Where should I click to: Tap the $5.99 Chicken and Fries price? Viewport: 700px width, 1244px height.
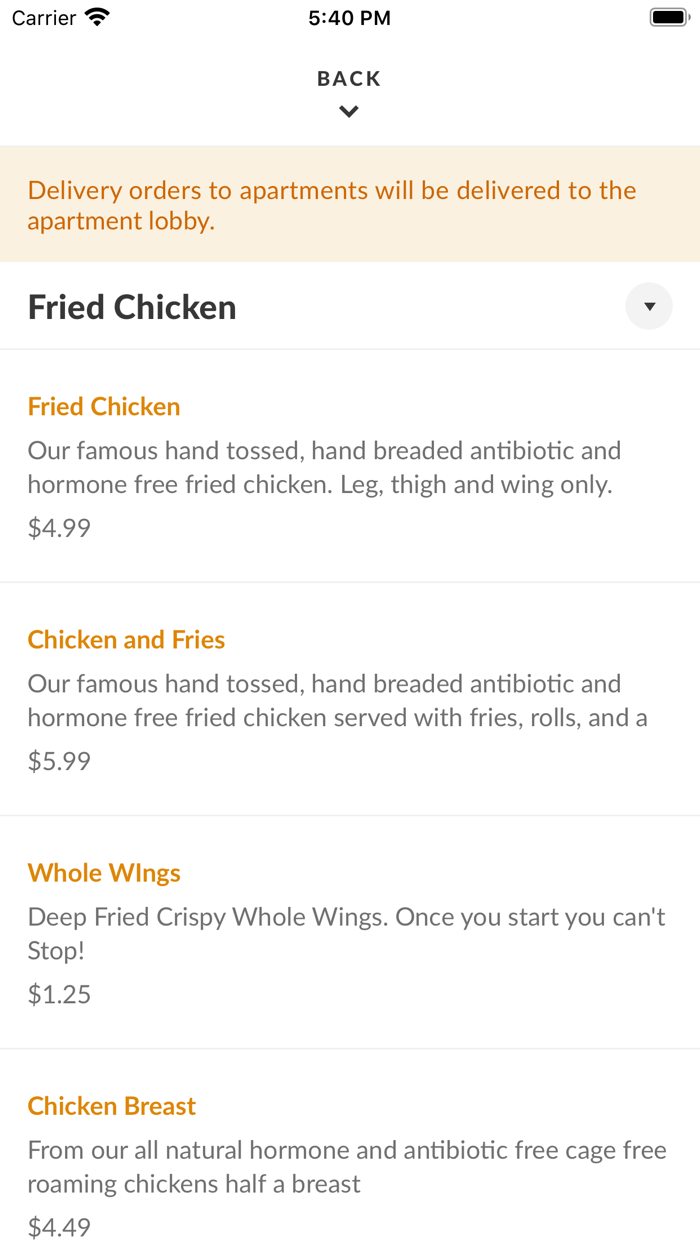coord(59,761)
